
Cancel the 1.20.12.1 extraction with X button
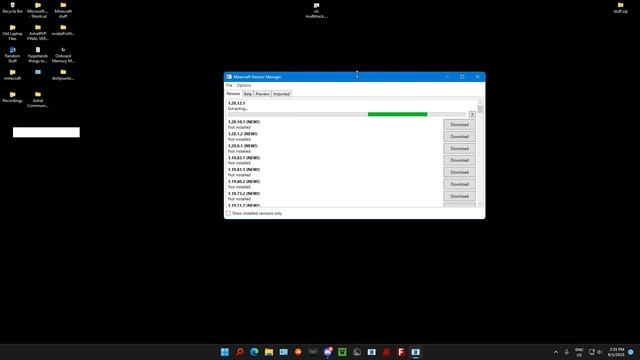click(x=472, y=114)
